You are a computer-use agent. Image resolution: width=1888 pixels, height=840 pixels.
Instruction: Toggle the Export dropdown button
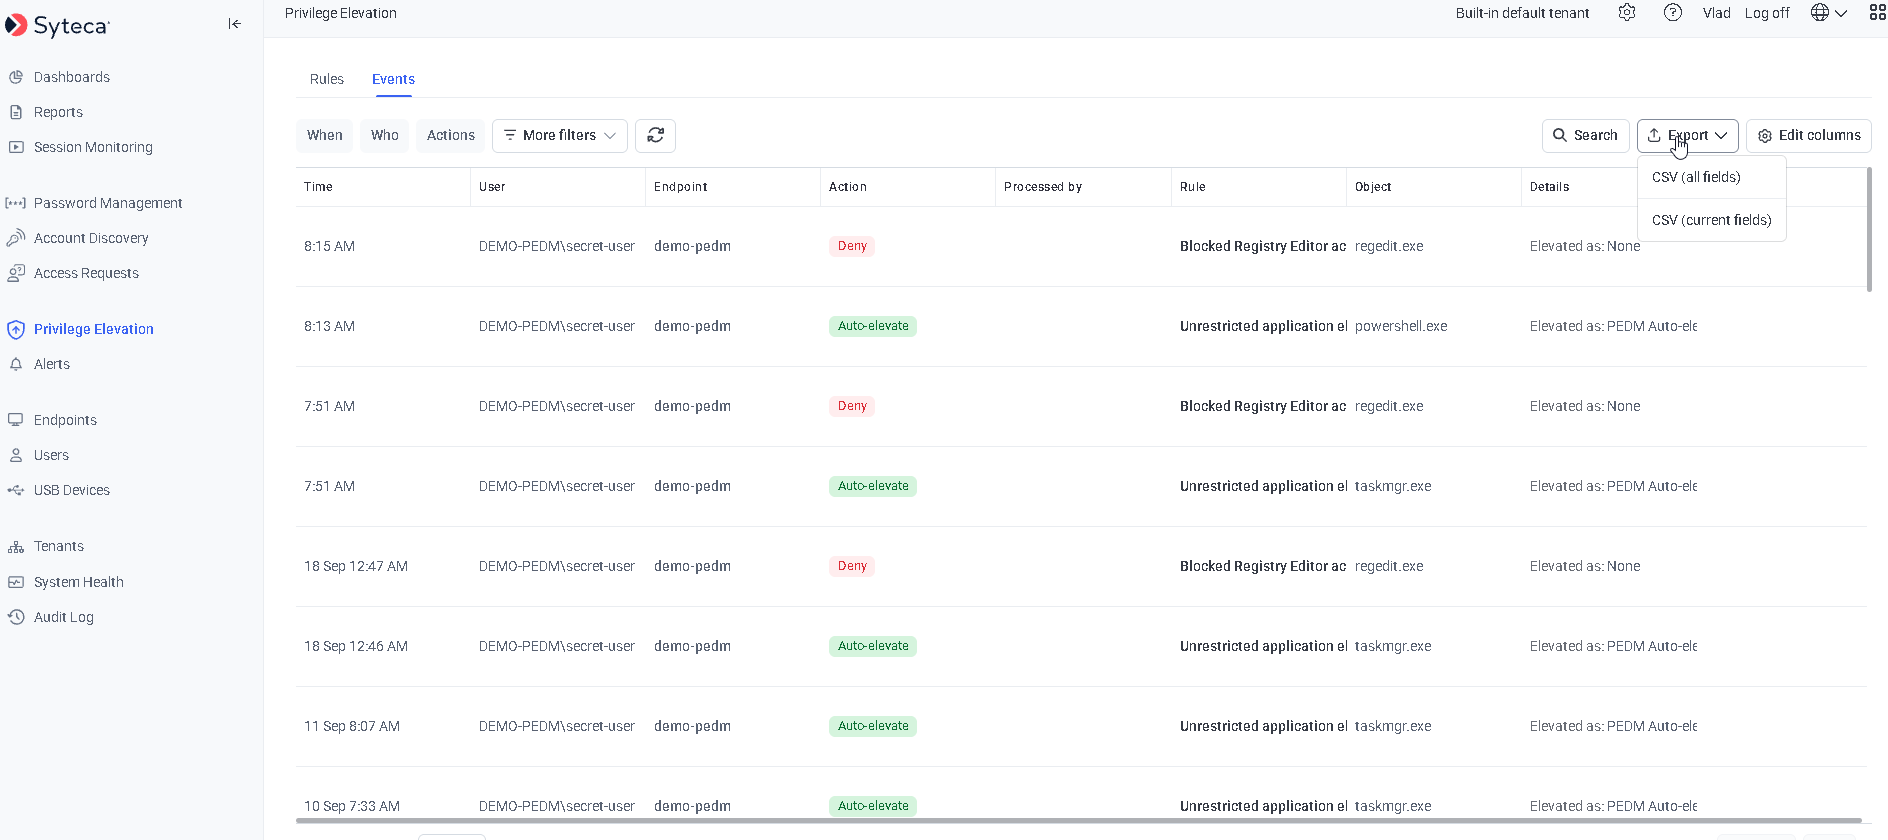1687,135
